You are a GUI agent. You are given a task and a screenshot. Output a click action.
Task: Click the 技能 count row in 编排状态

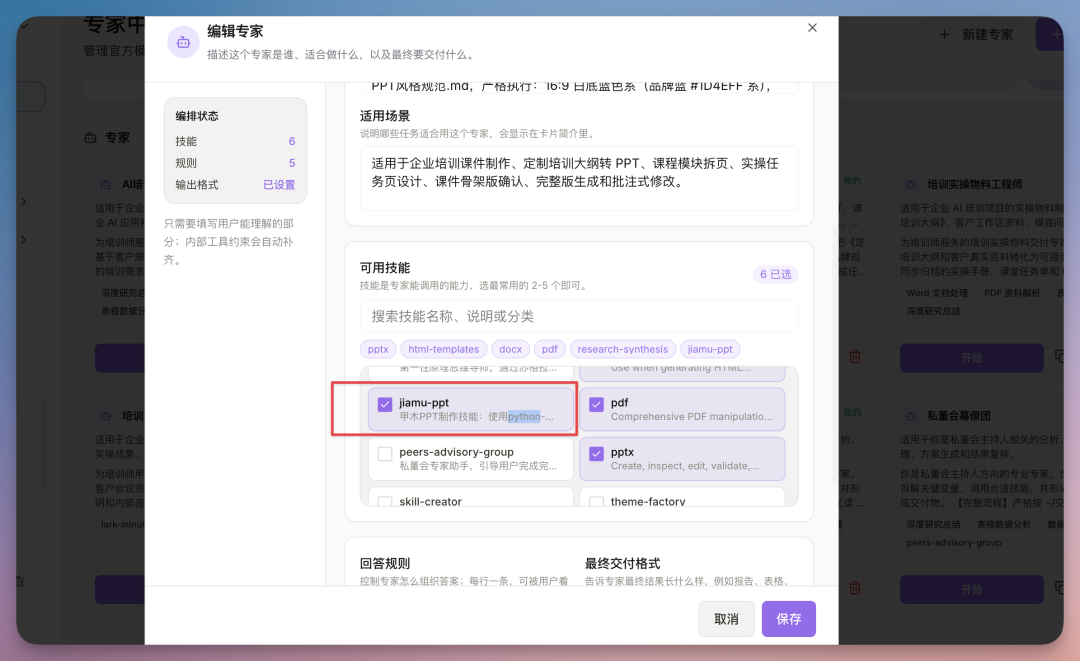tap(235, 141)
